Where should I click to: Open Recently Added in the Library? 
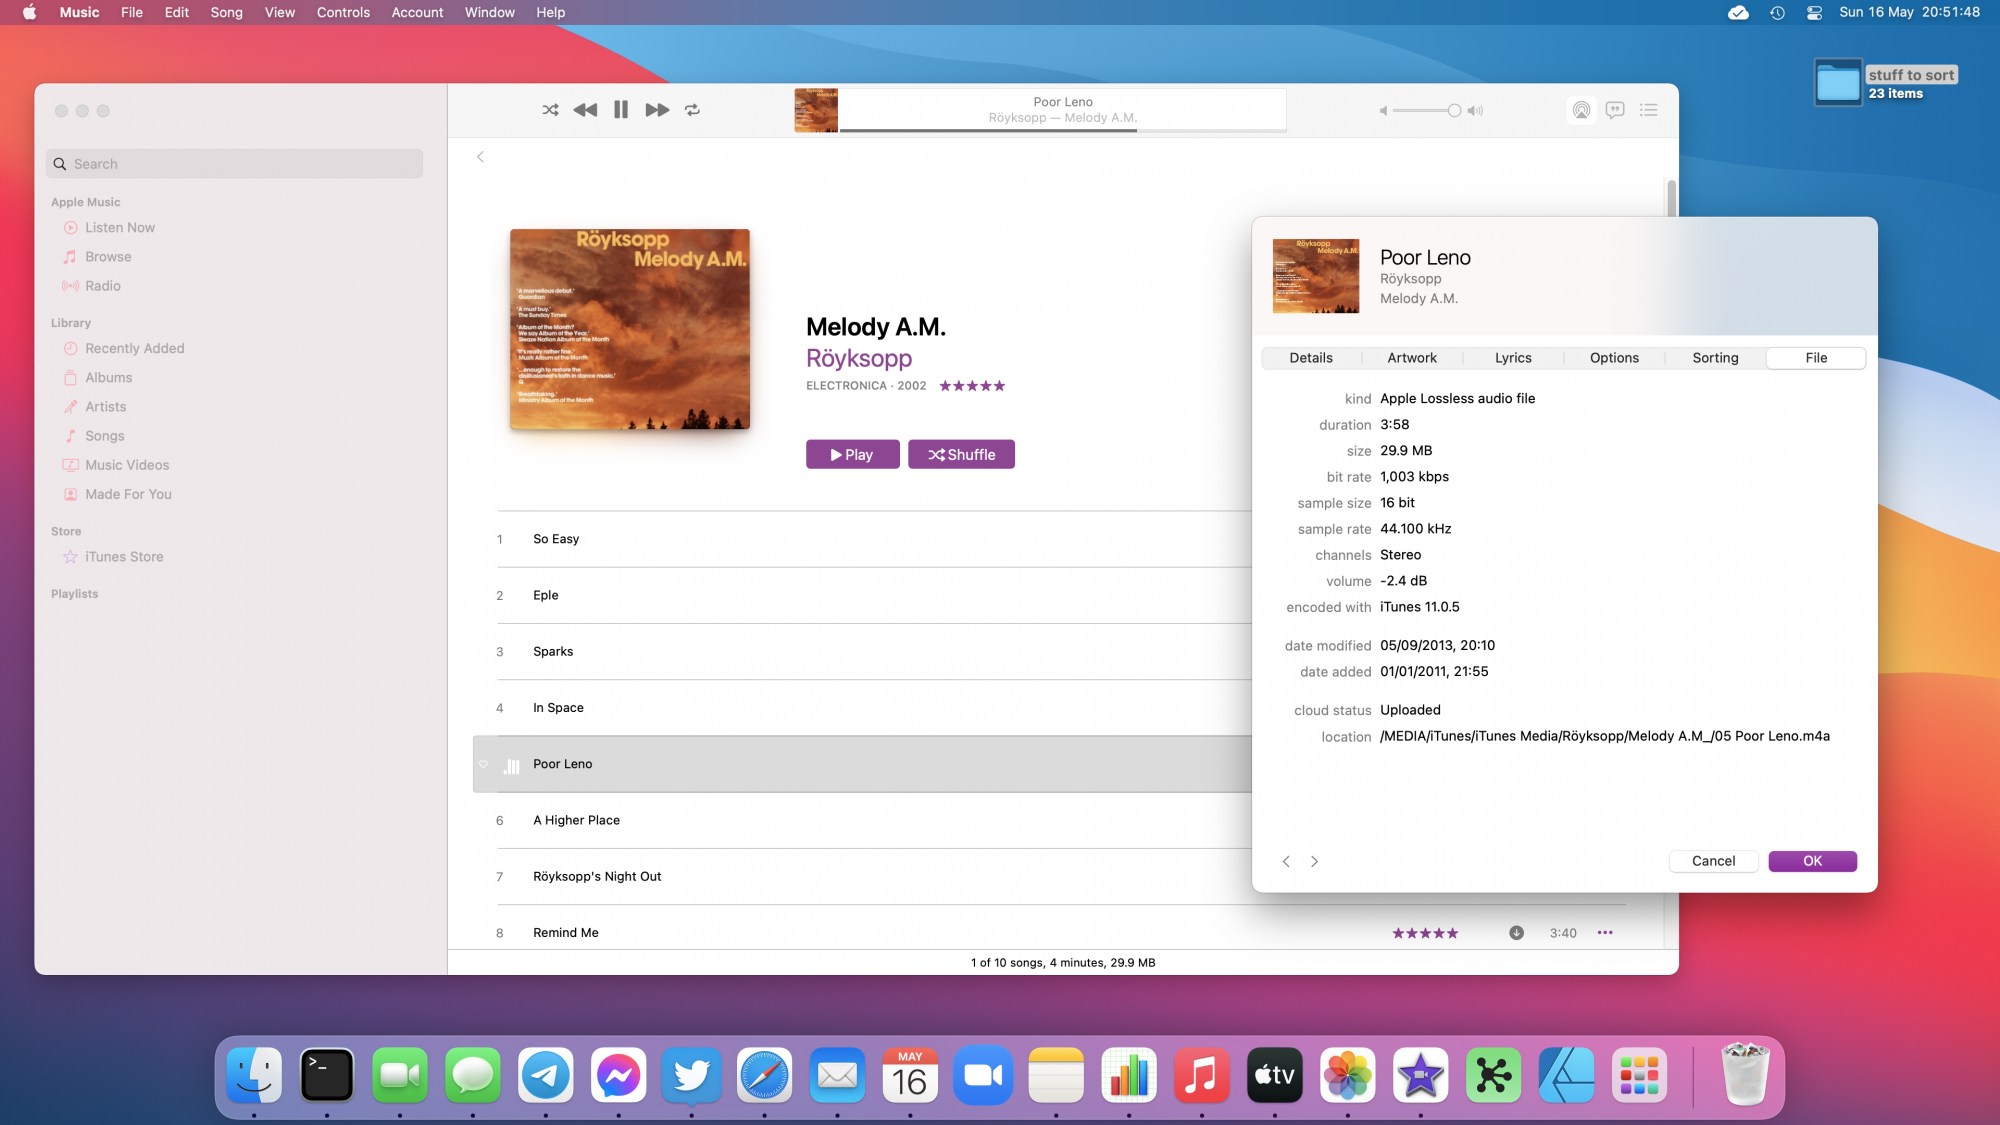(x=135, y=349)
